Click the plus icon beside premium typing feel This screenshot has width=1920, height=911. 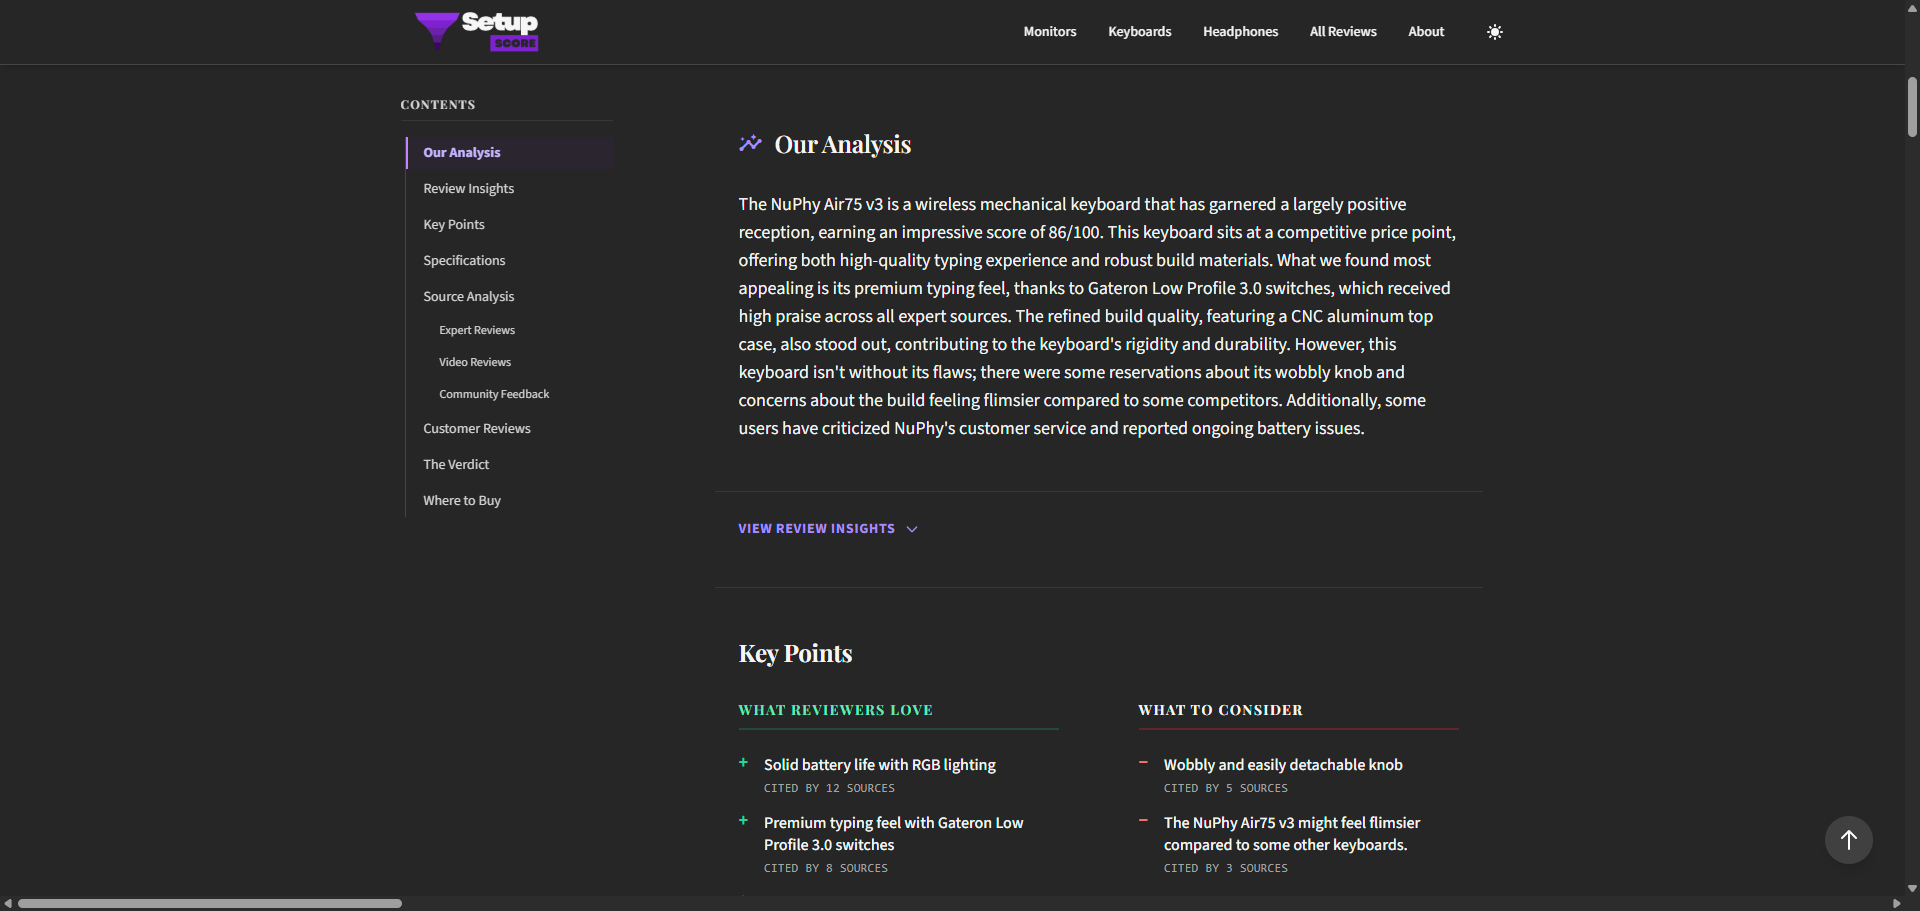click(743, 821)
